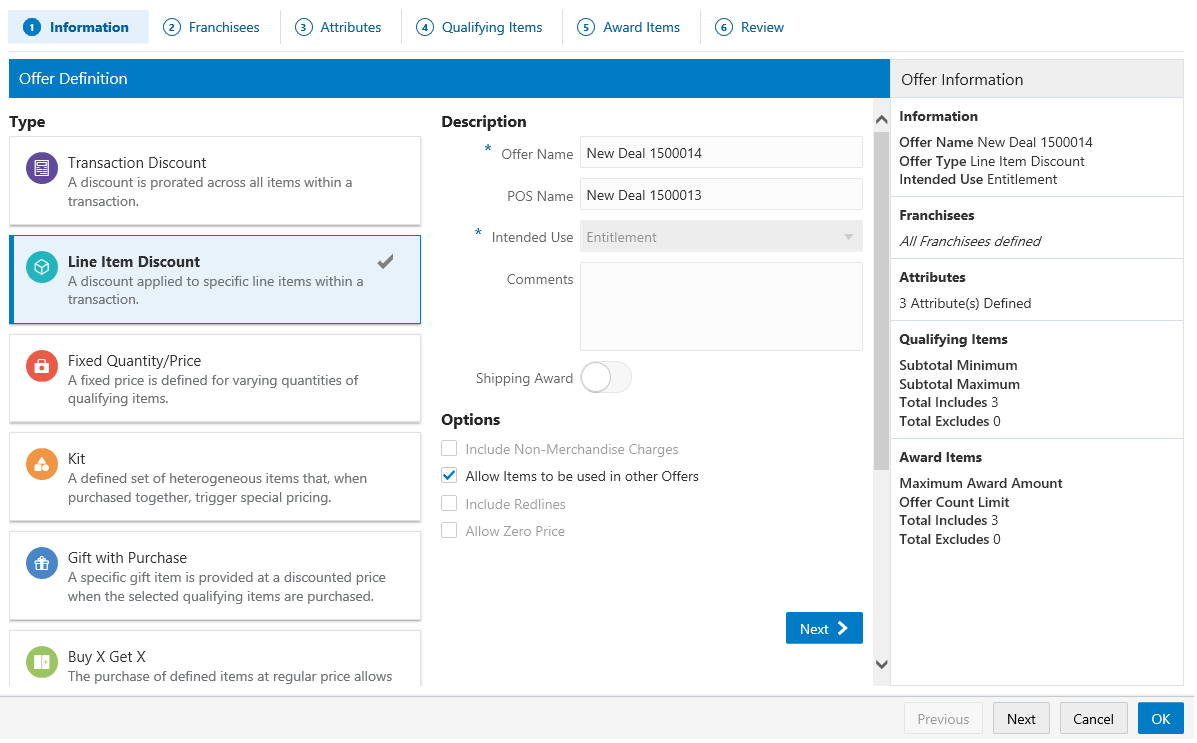This screenshot has height=743, width=1197.
Task: Click the scroll up arrow of the panel
Action: pyautogui.click(x=882, y=120)
